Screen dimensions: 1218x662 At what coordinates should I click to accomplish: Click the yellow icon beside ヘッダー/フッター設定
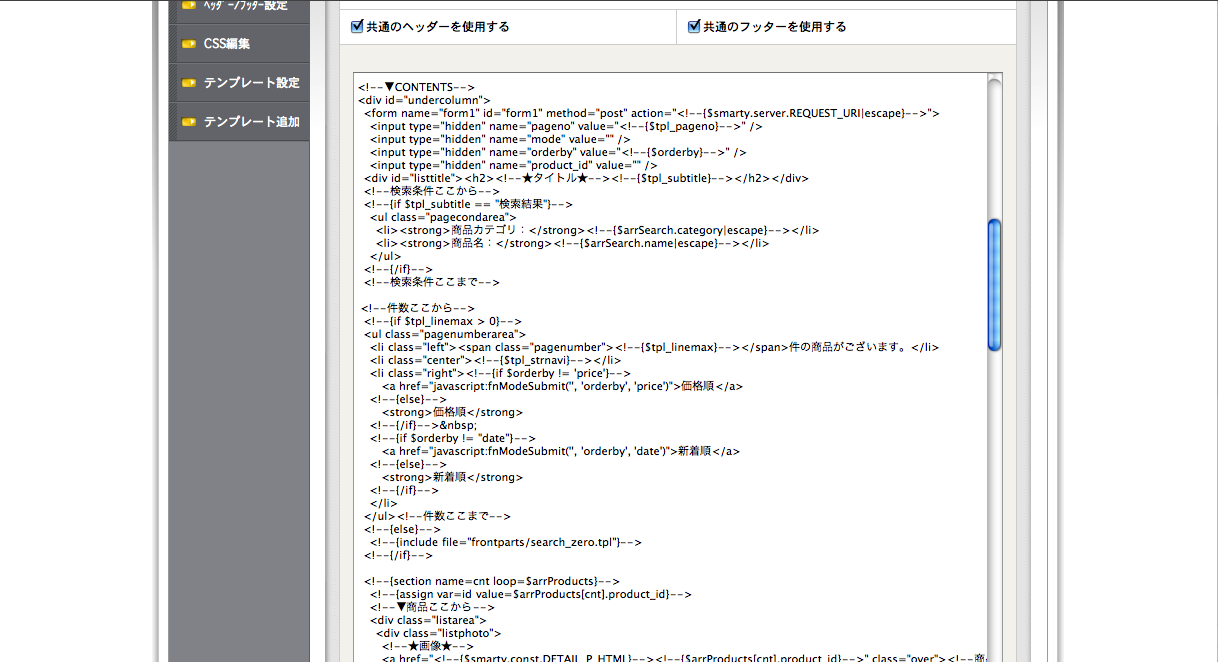[x=188, y=5]
